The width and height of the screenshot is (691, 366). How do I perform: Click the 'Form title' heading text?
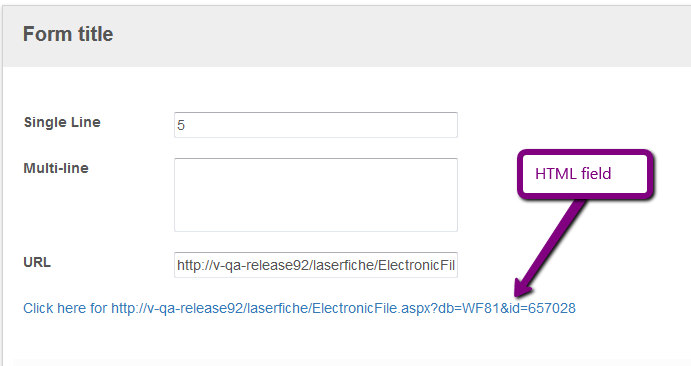point(68,34)
